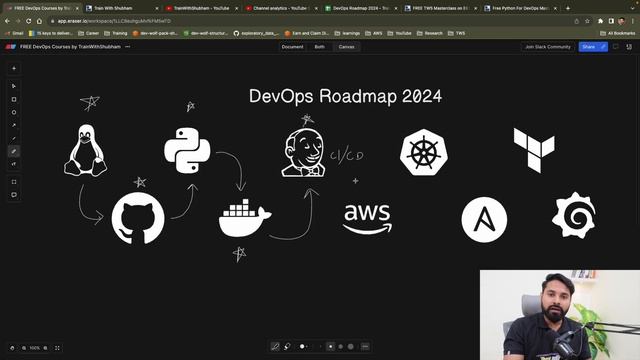Switch to TrainWithShubham - YouTube tab
The image size is (640, 360).
coord(201,8)
